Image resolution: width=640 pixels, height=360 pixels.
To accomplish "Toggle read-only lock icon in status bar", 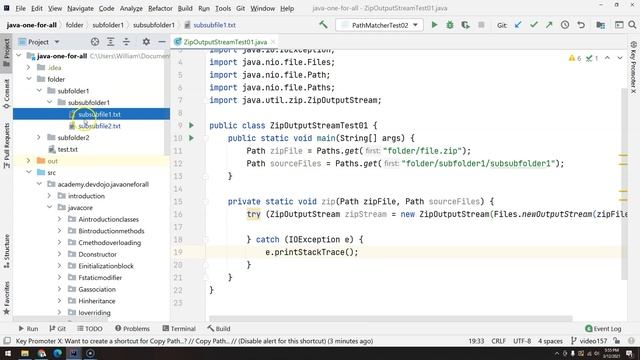I will click(617, 341).
